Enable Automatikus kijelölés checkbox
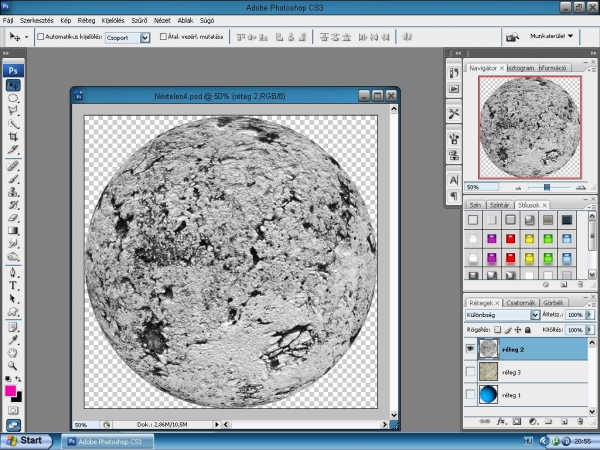Viewport: 600px width, 450px height. [x=41, y=37]
